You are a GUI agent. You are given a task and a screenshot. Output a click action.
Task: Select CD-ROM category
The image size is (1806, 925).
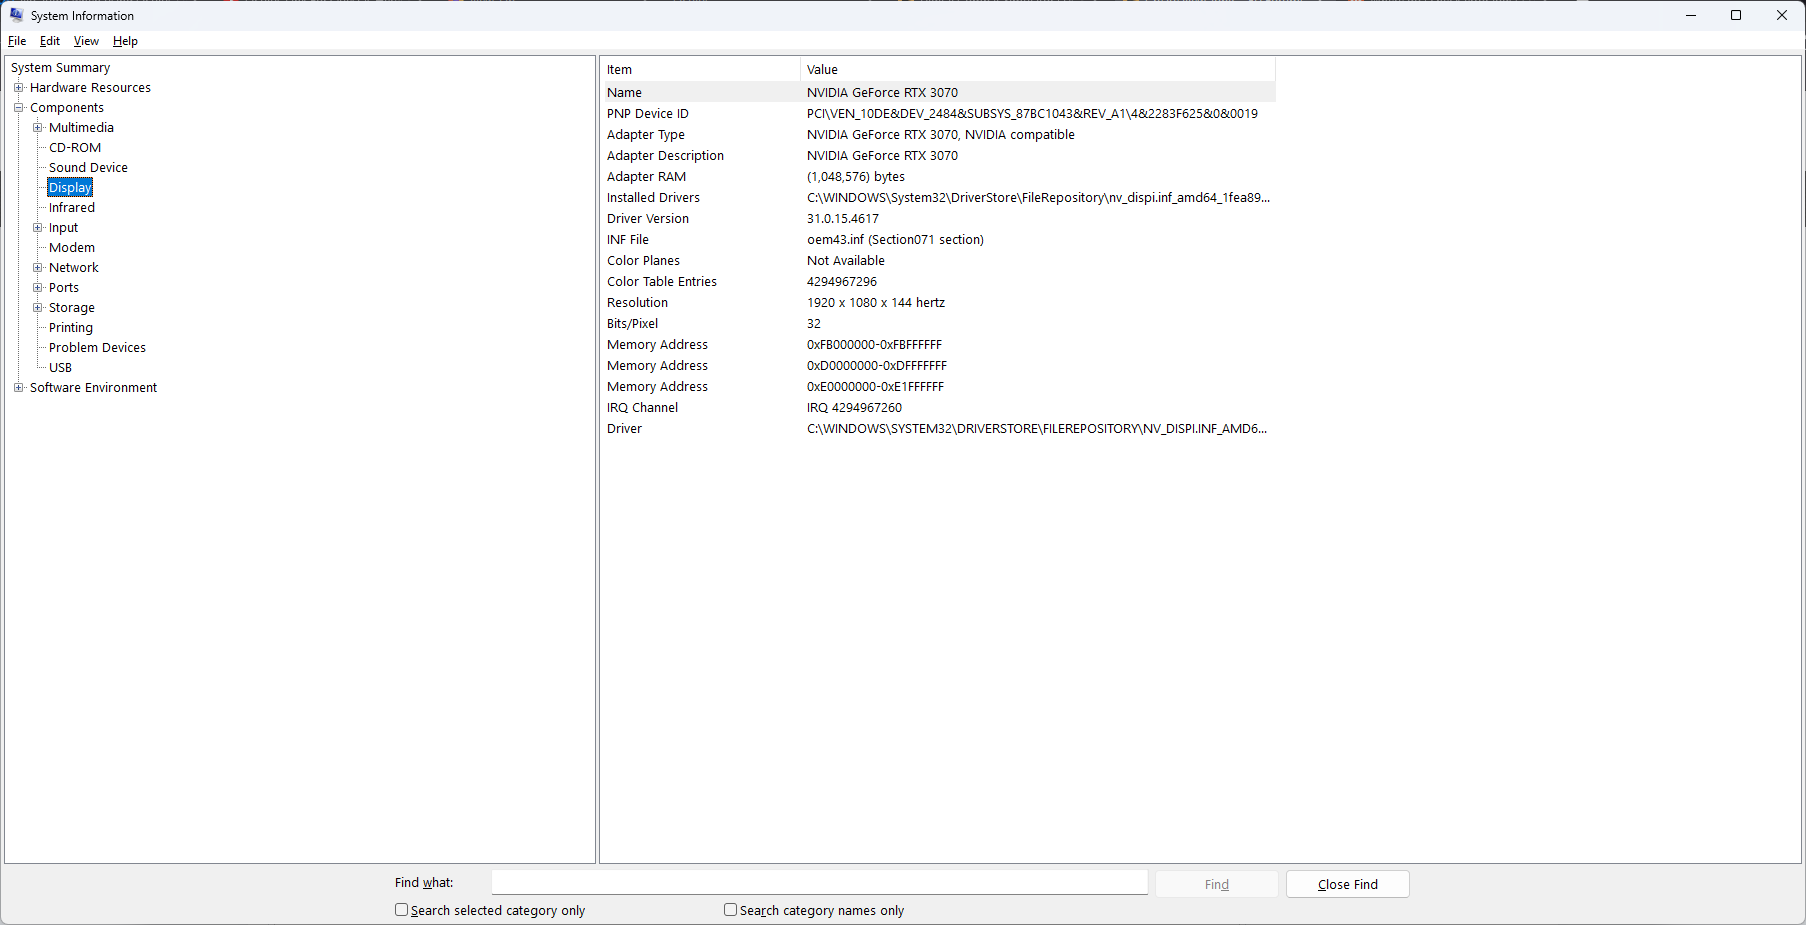click(x=75, y=148)
